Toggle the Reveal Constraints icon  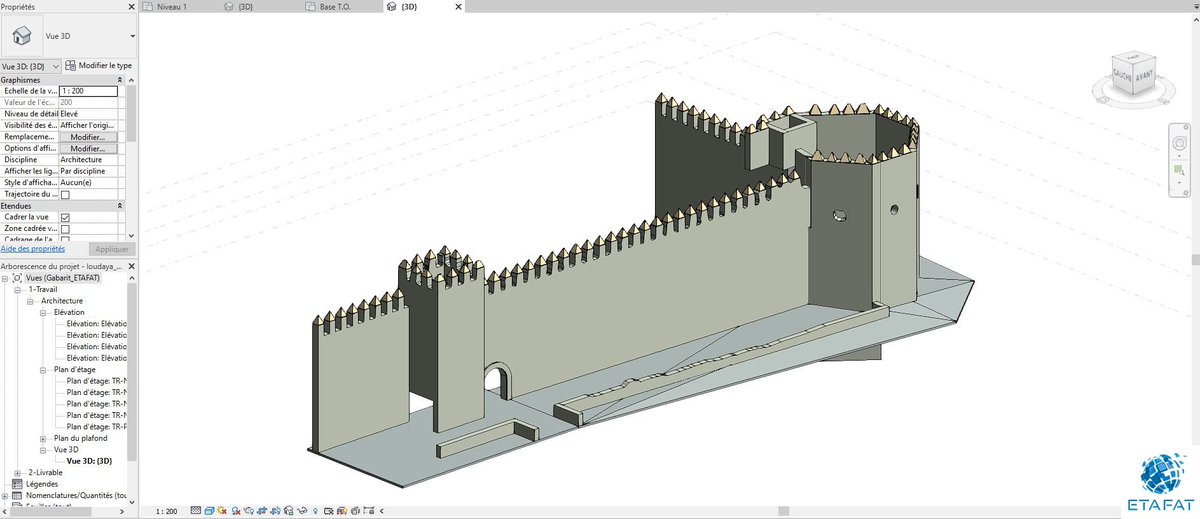(369, 511)
